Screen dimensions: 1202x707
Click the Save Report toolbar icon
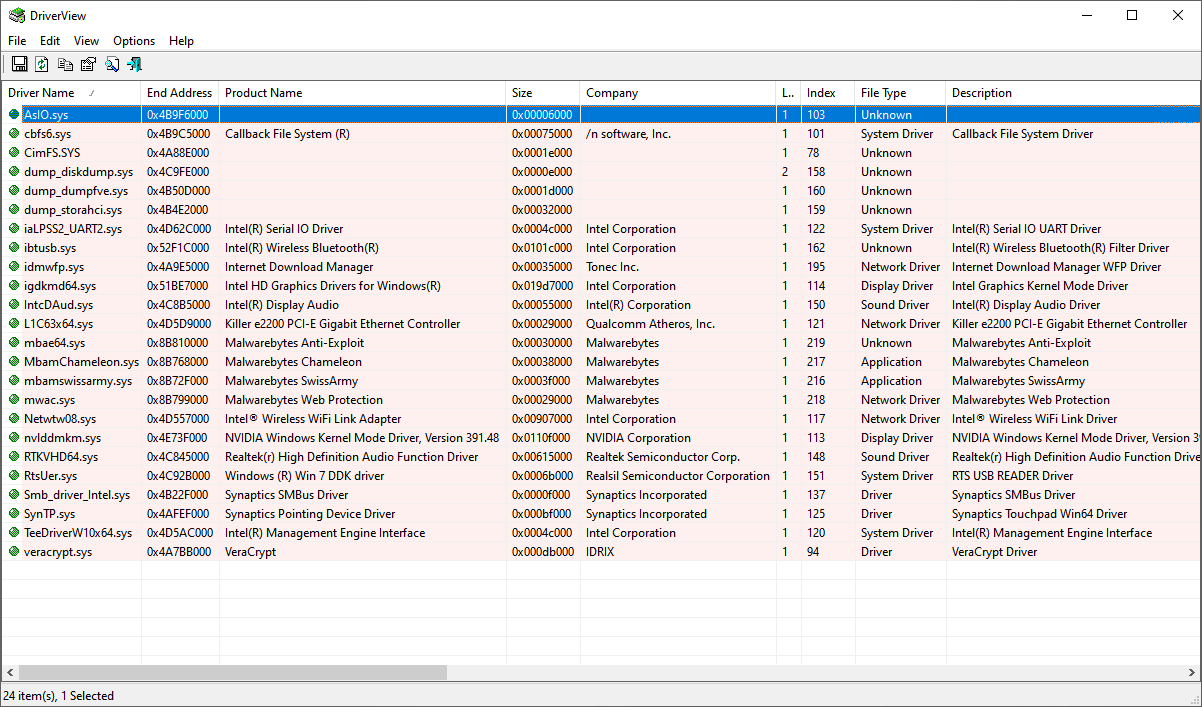tap(19, 63)
